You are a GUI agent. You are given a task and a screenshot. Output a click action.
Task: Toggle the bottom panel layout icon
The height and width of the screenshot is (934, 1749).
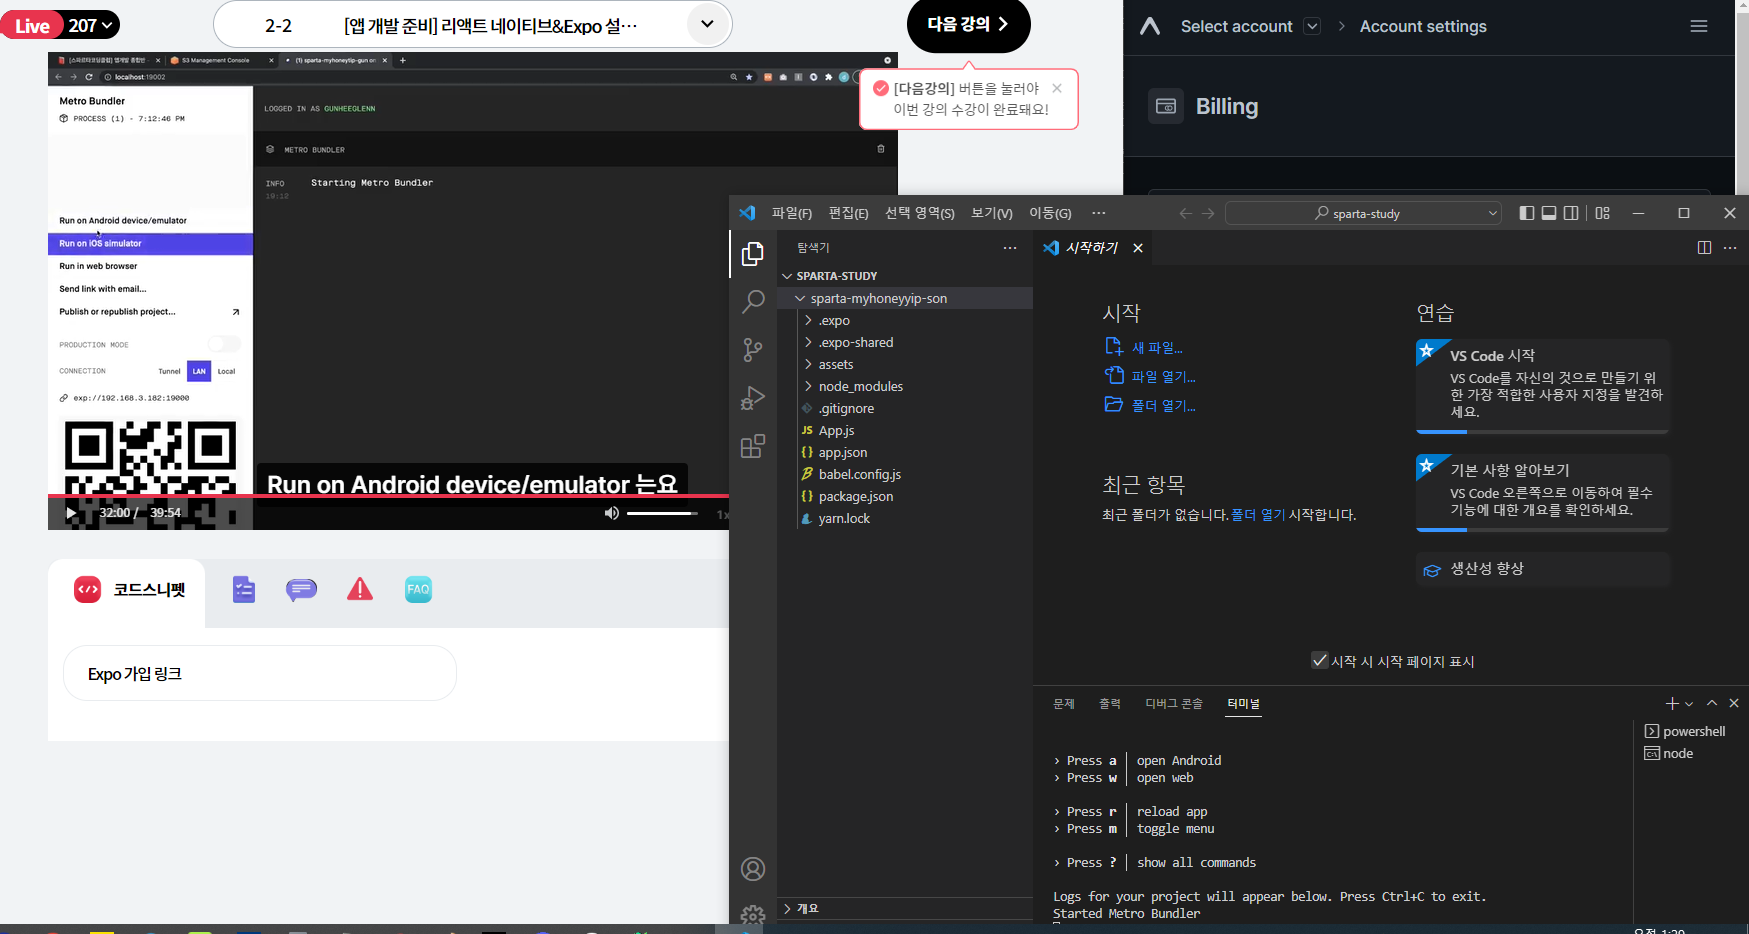[x=1549, y=213]
